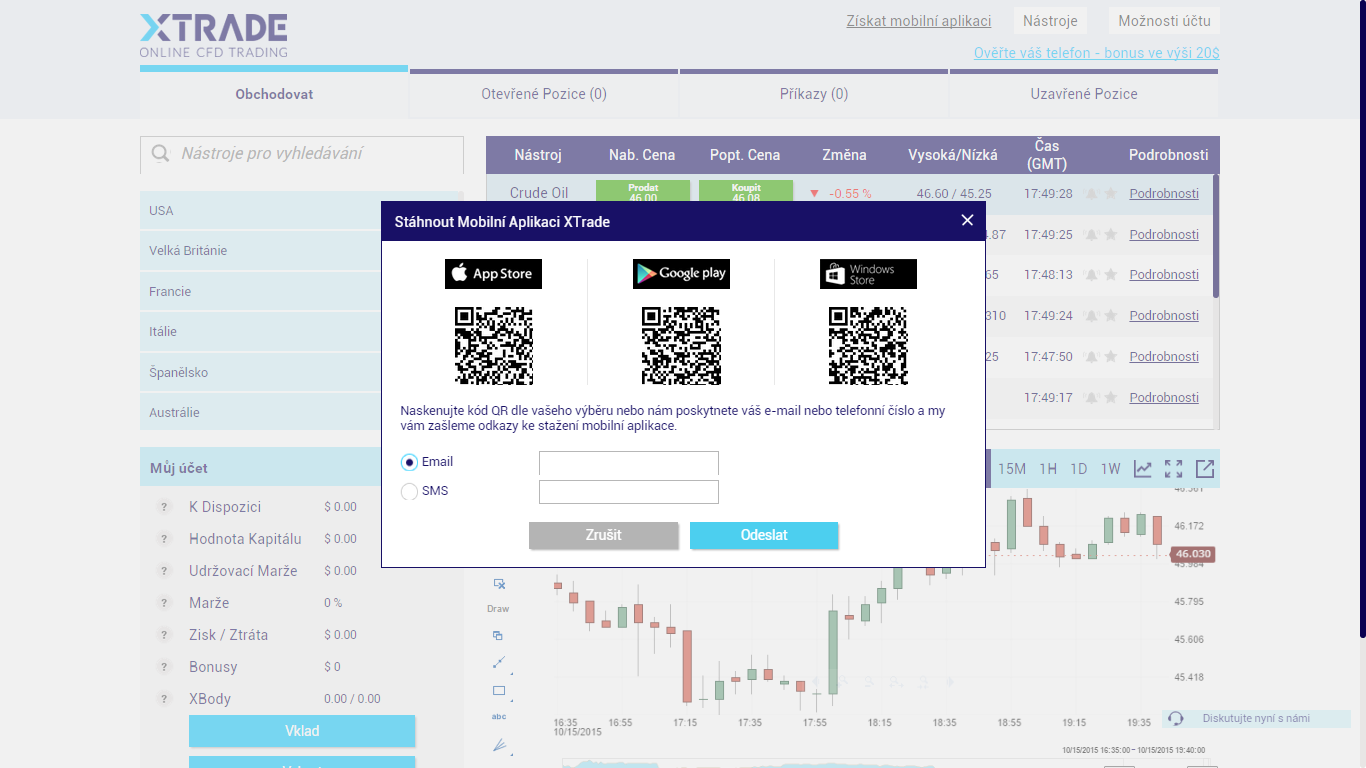Image resolution: width=1366 pixels, height=768 pixels.
Task: Favorite star on the 17:49:25 row
Action: click(x=1110, y=235)
